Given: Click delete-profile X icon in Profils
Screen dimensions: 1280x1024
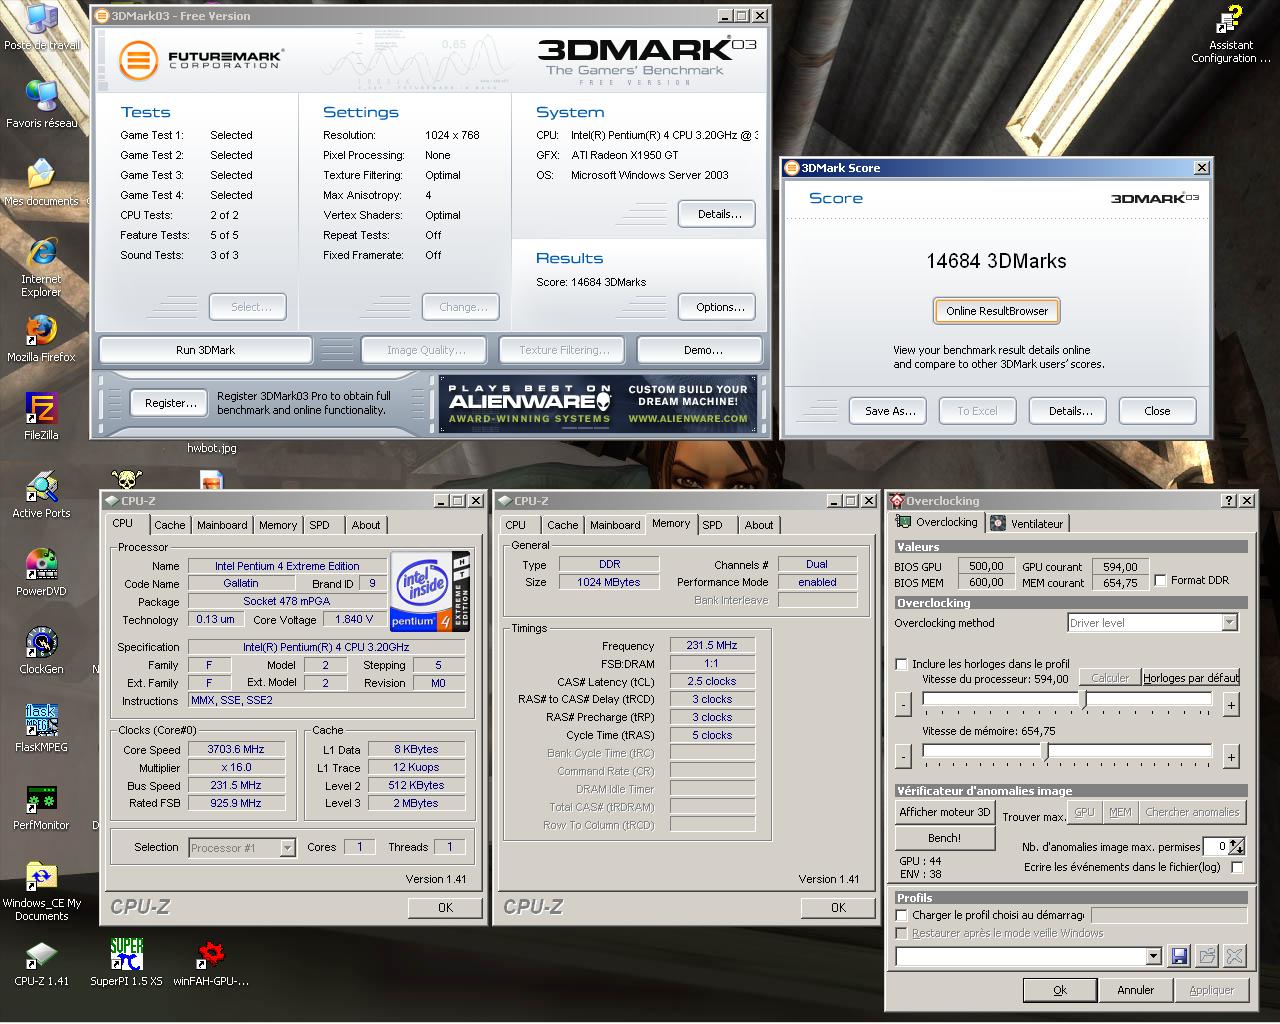Looking at the screenshot, I should click(1235, 956).
